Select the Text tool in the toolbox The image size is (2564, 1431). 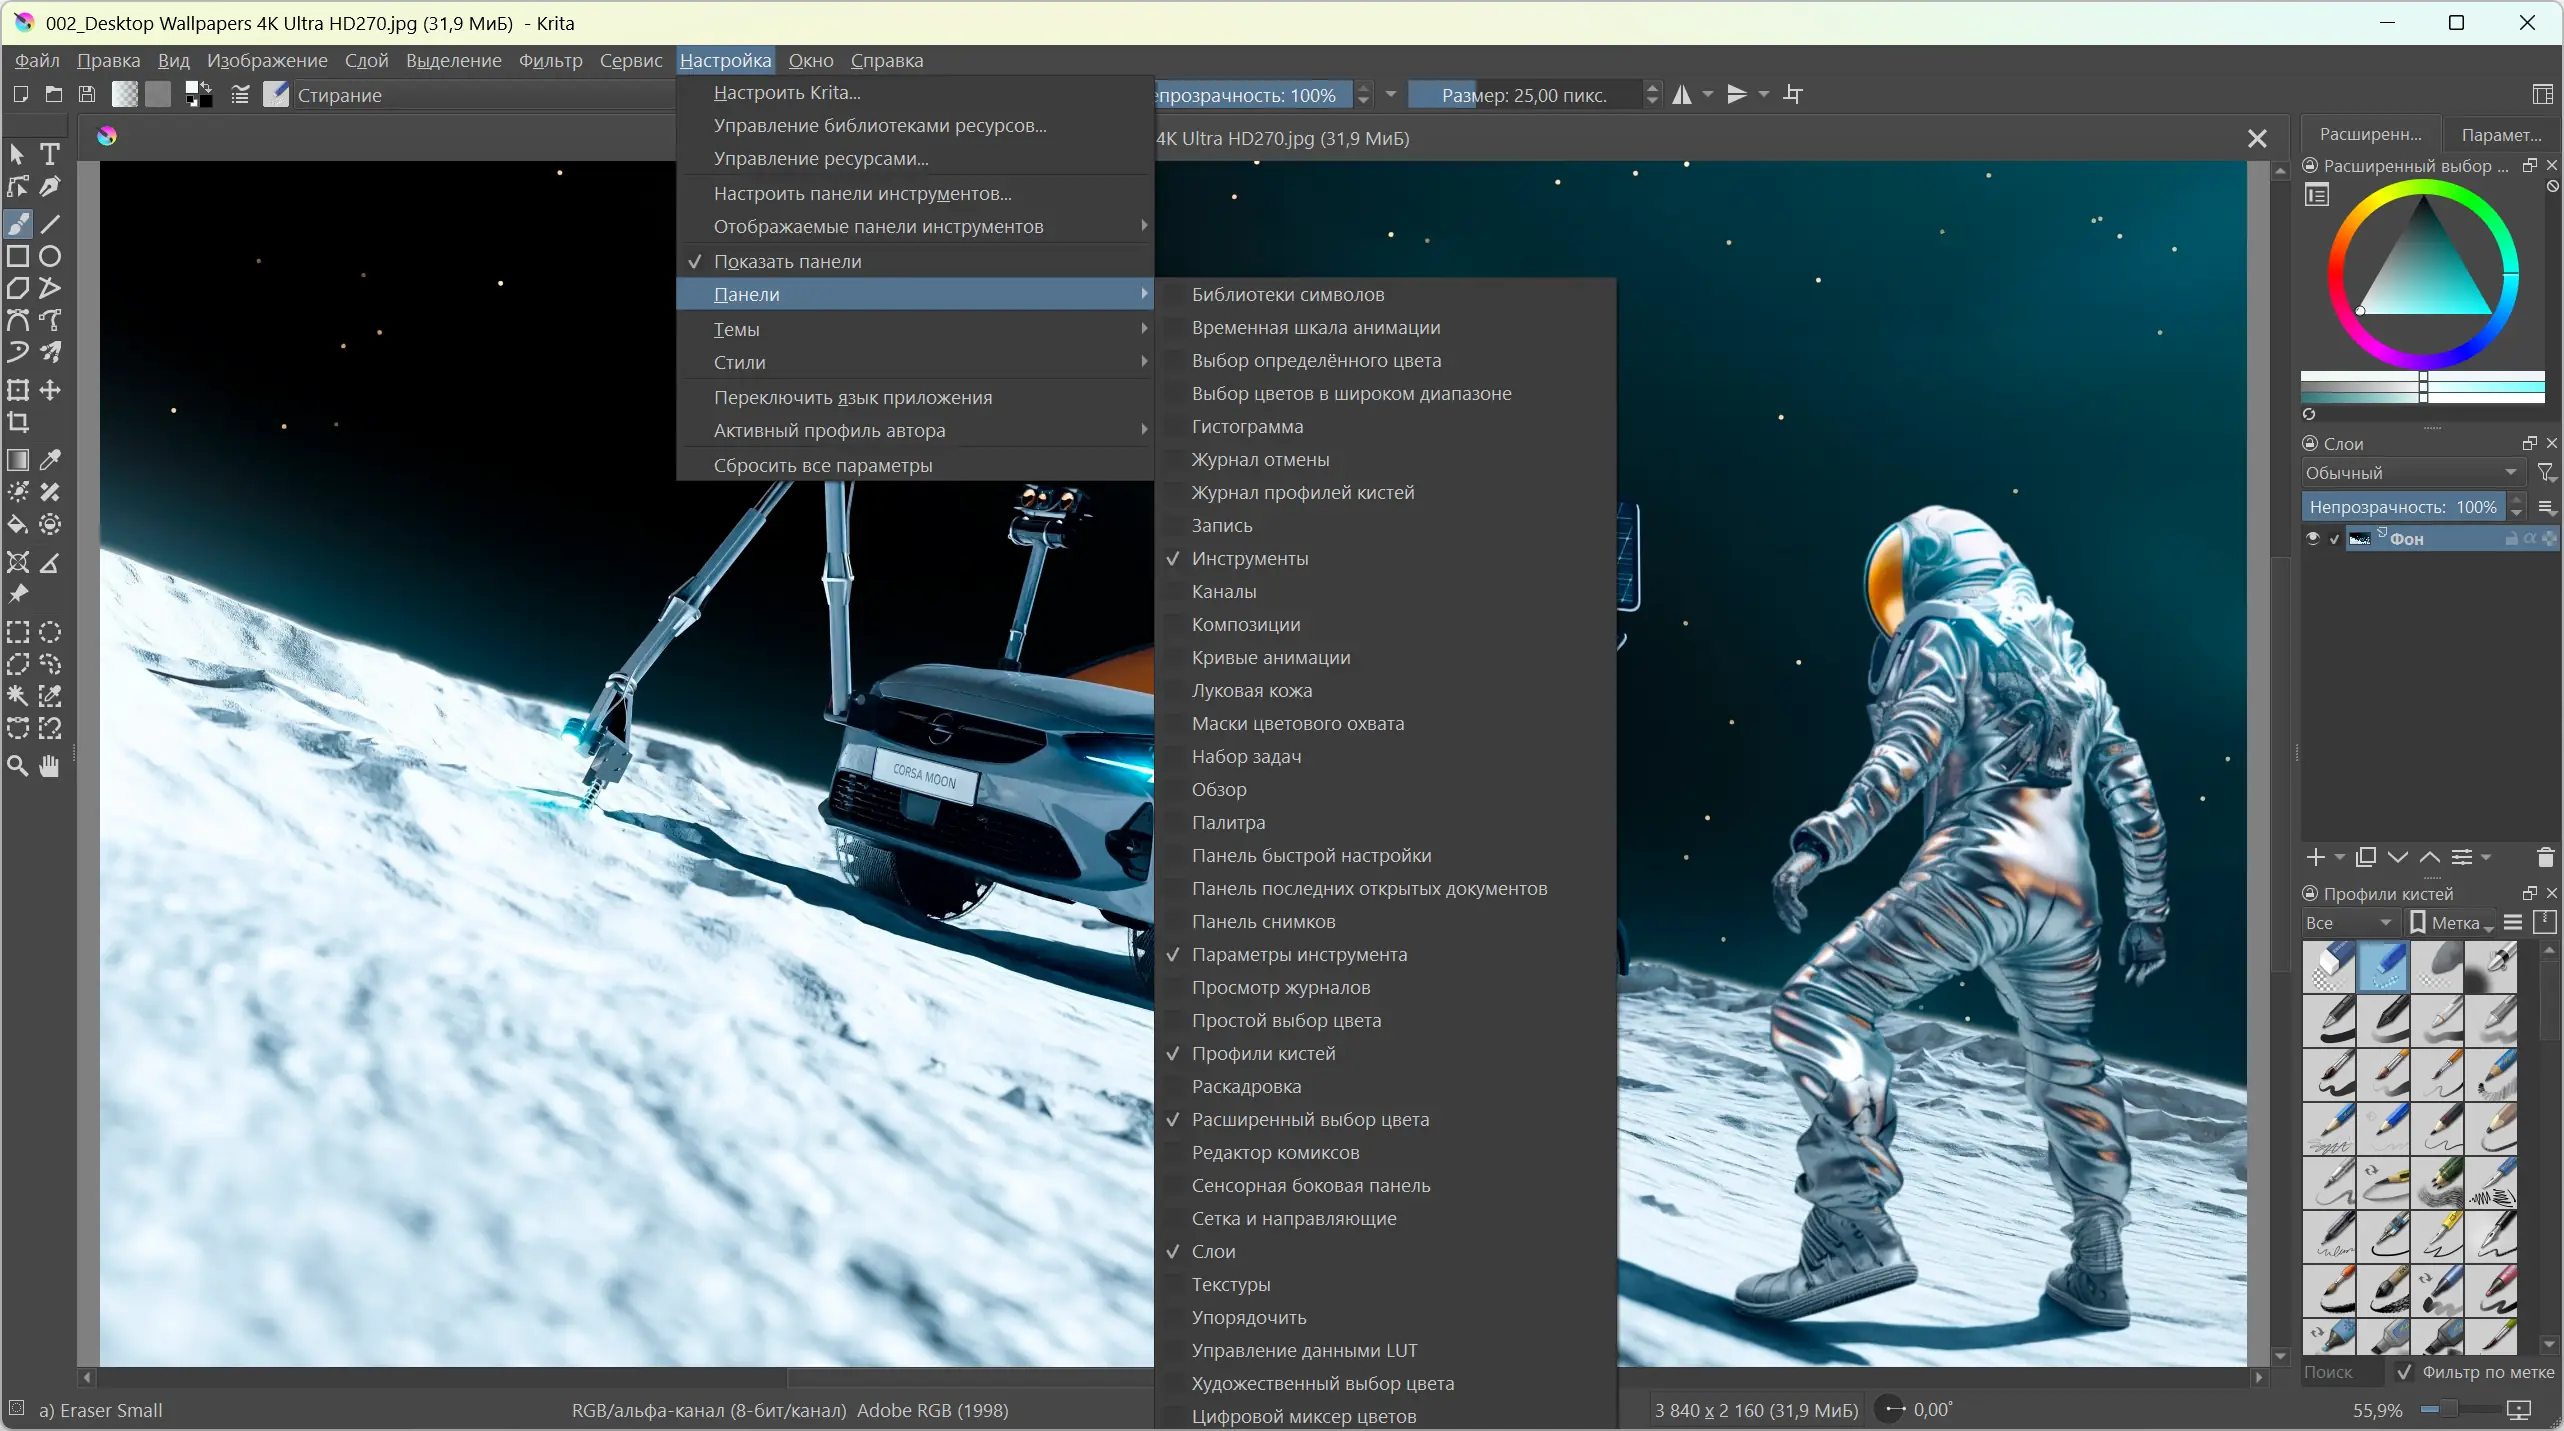click(50, 154)
